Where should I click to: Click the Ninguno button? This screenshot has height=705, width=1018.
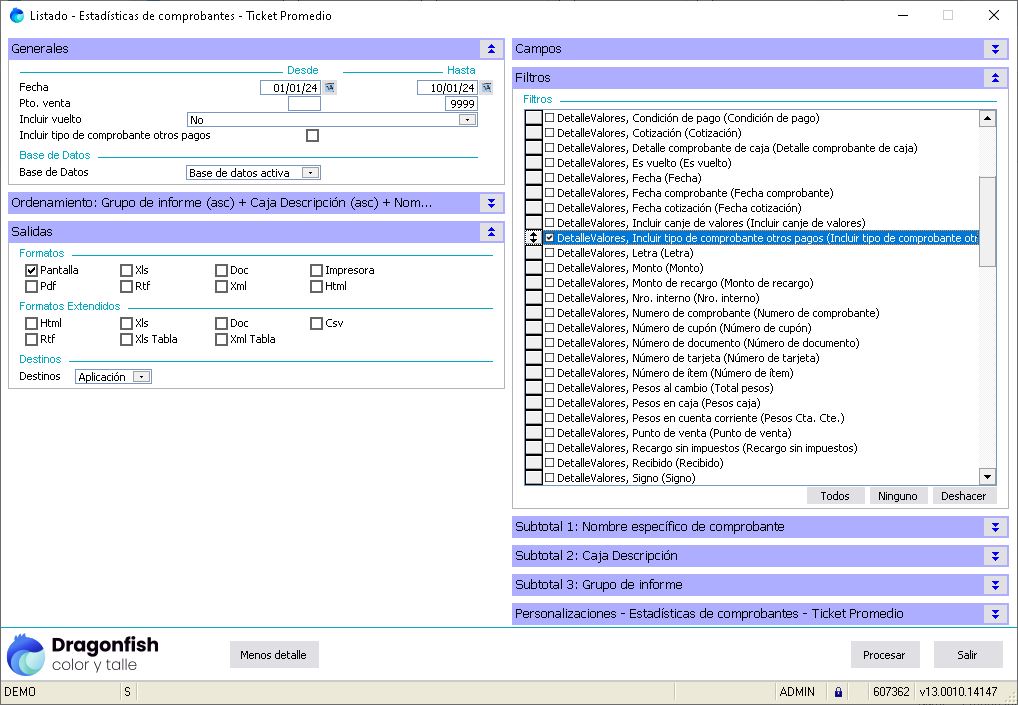tap(898, 496)
